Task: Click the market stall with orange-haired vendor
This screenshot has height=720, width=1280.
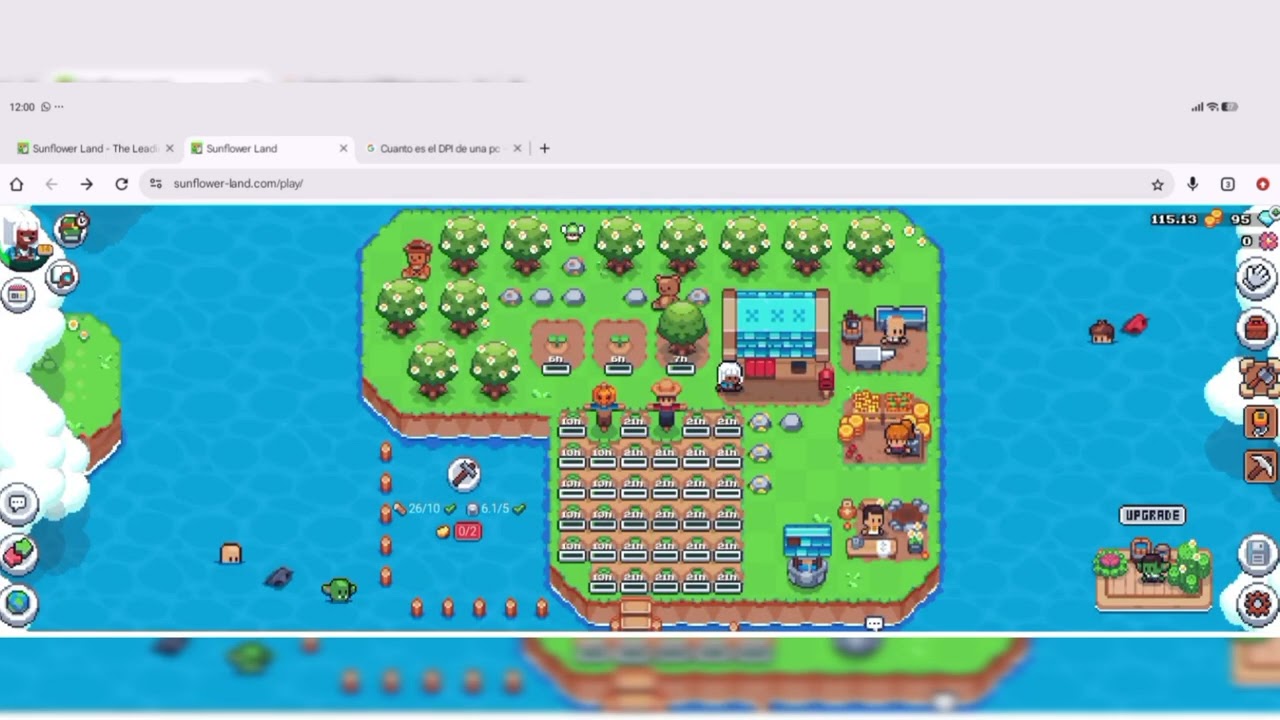Action: click(886, 427)
